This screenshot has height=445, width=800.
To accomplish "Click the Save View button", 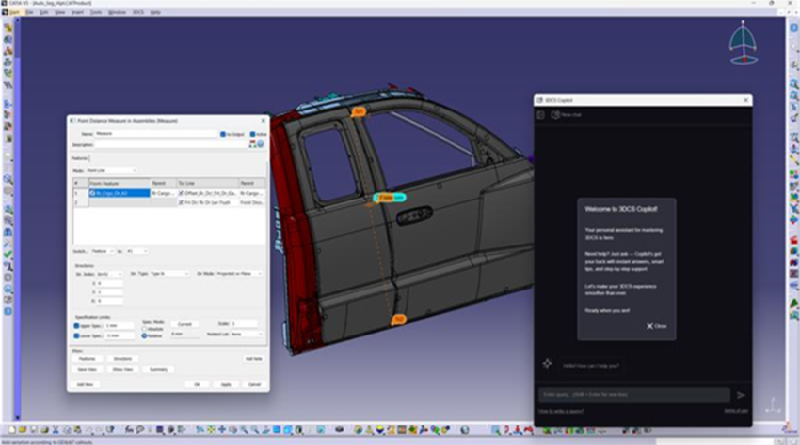I will (x=87, y=369).
